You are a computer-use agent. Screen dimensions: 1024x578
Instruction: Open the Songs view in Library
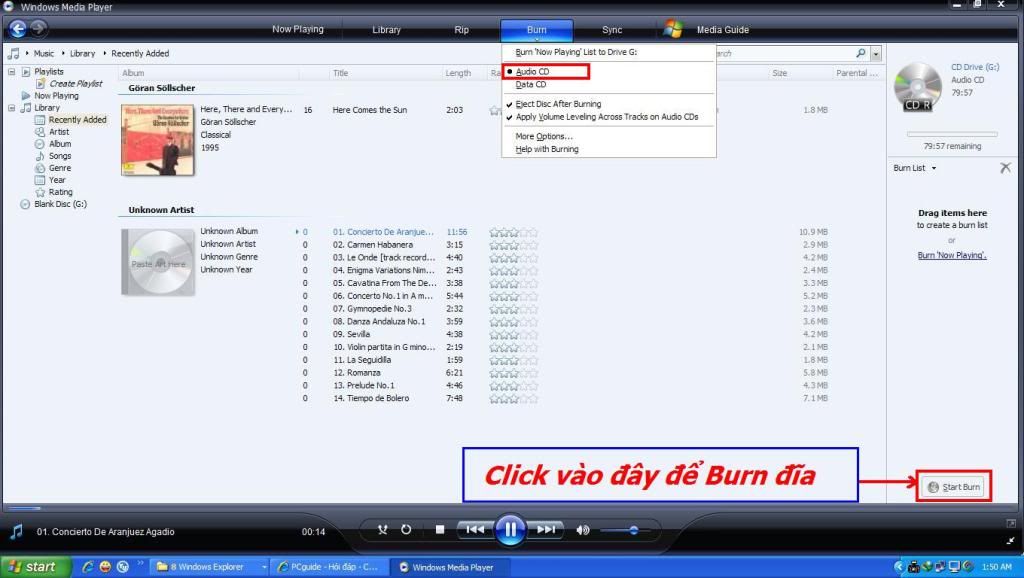tap(60, 156)
